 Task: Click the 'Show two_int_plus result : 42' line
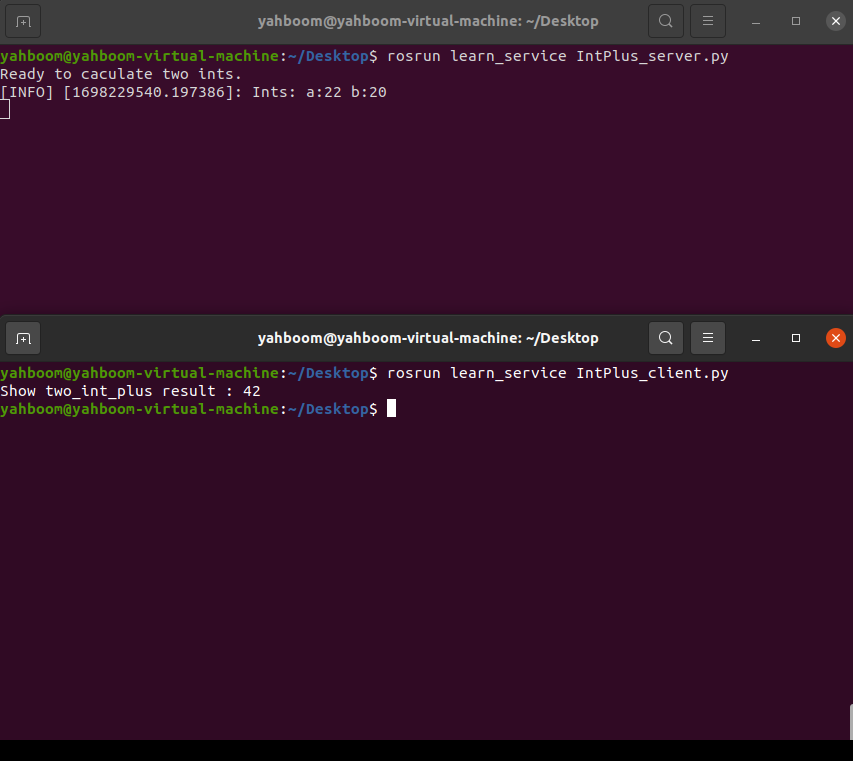click(x=131, y=391)
